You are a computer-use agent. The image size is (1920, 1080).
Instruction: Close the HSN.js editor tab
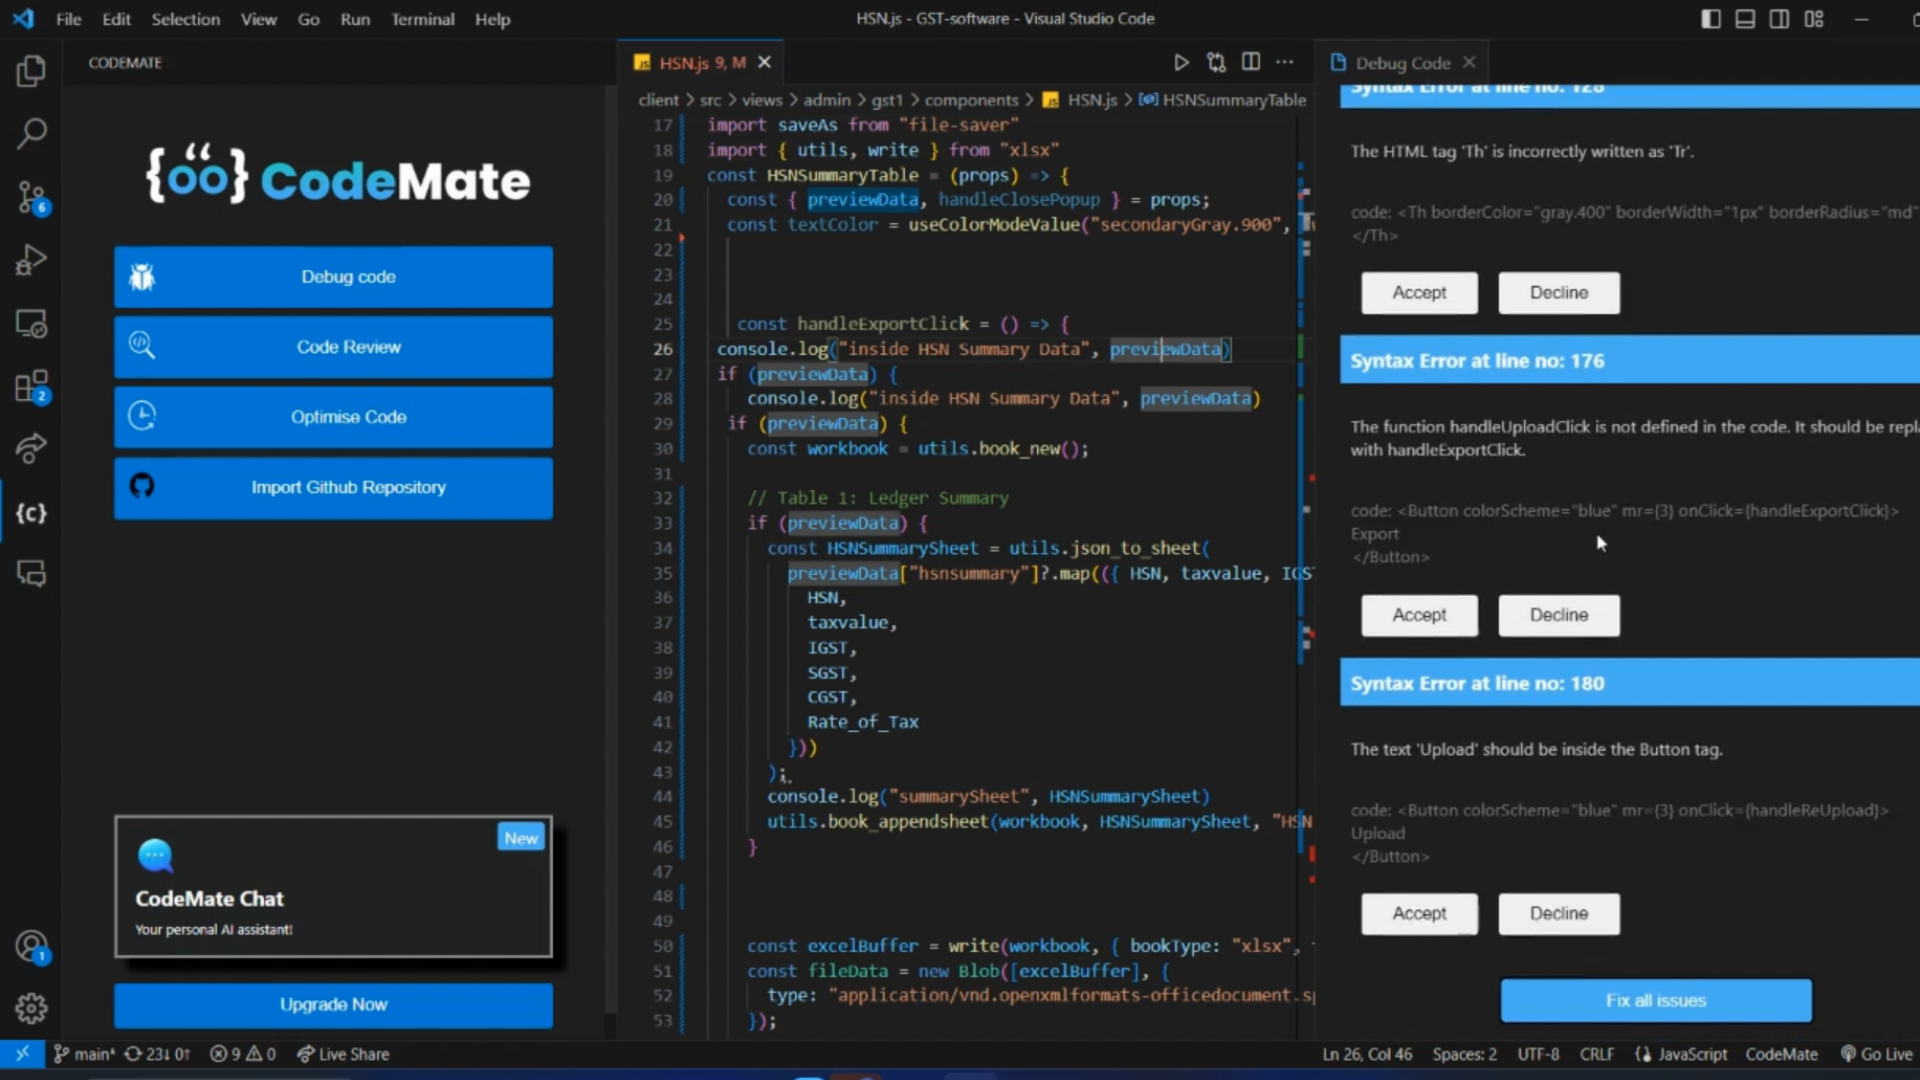click(764, 62)
